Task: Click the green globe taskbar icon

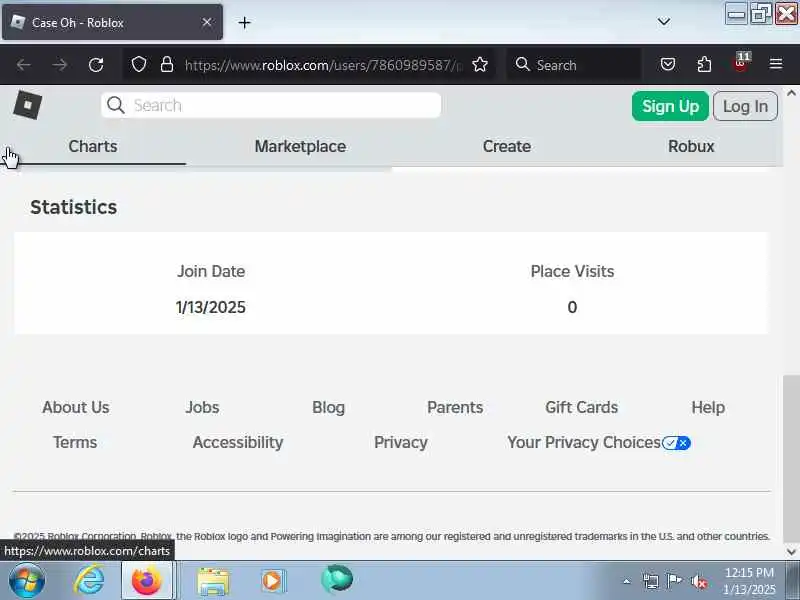Action: [x=336, y=579]
